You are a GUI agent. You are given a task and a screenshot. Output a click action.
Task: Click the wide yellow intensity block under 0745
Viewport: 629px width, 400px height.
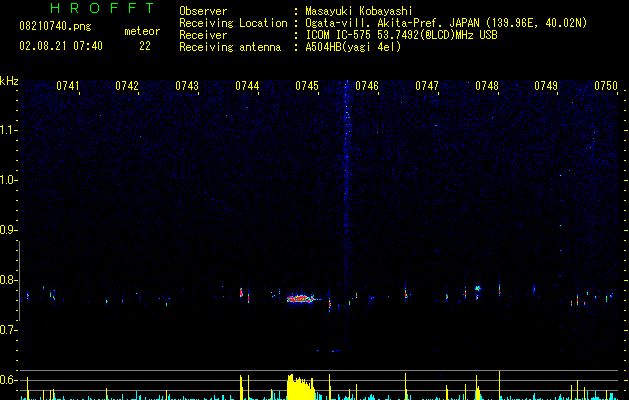click(301, 387)
